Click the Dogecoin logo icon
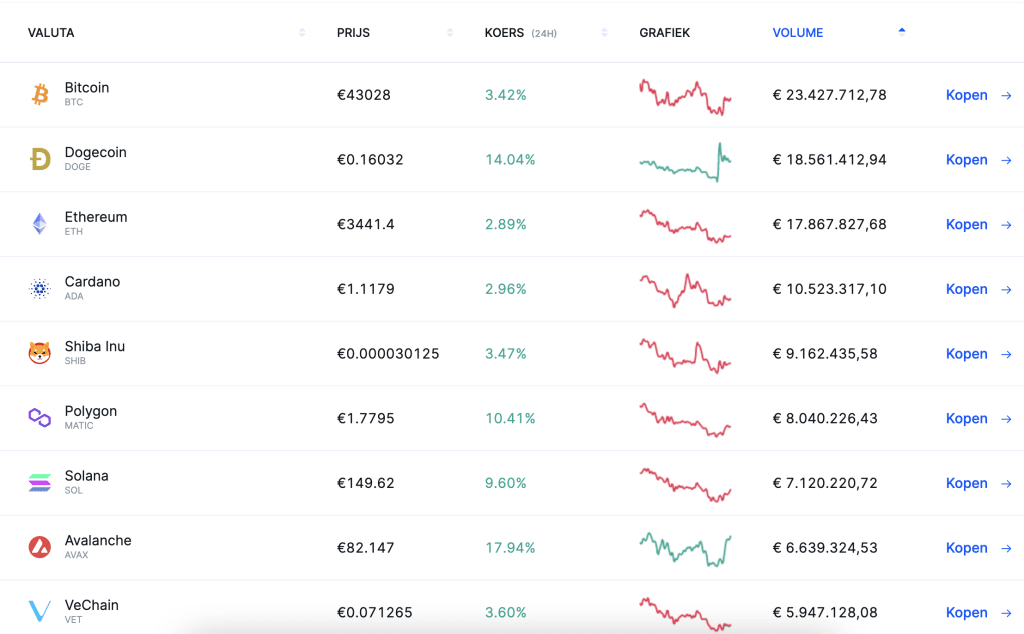This screenshot has width=1024, height=634. 40,159
